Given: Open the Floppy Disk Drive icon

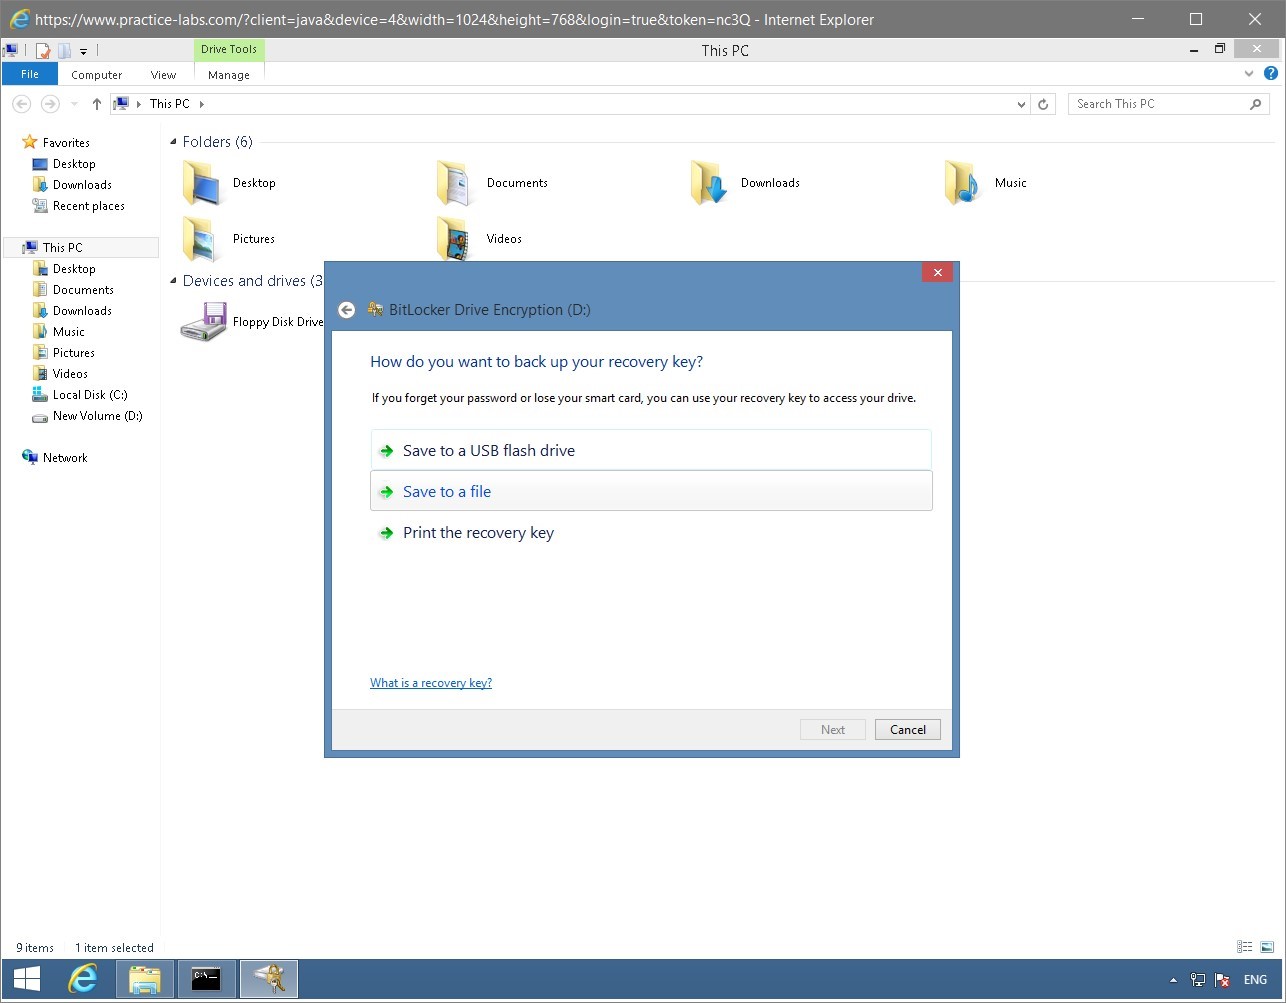Looking at the screenshot, I should (x=203, y=321).
